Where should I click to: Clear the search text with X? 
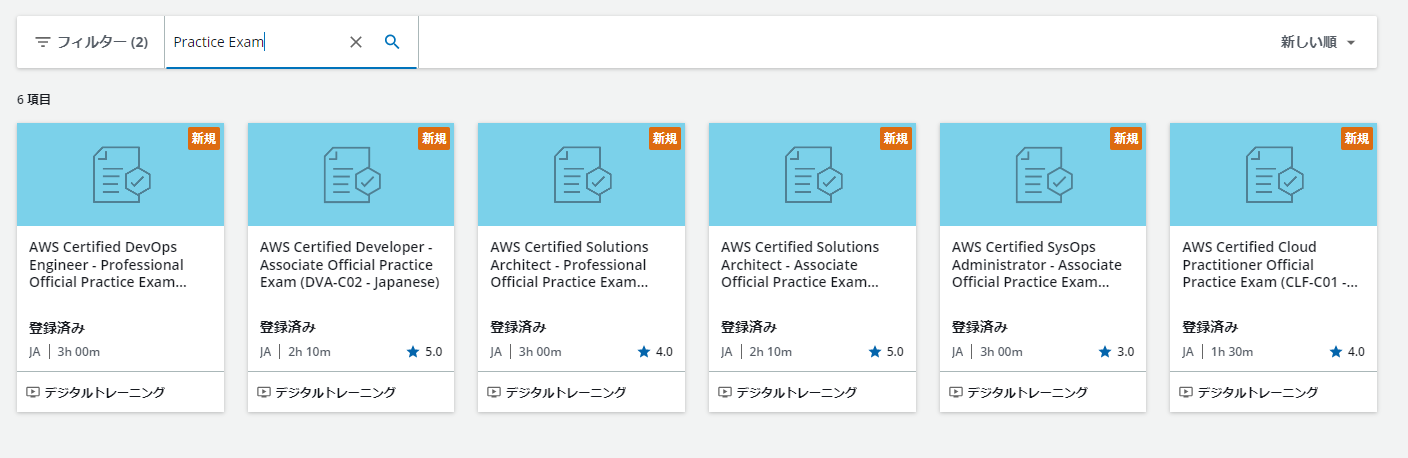coord(356,42)
